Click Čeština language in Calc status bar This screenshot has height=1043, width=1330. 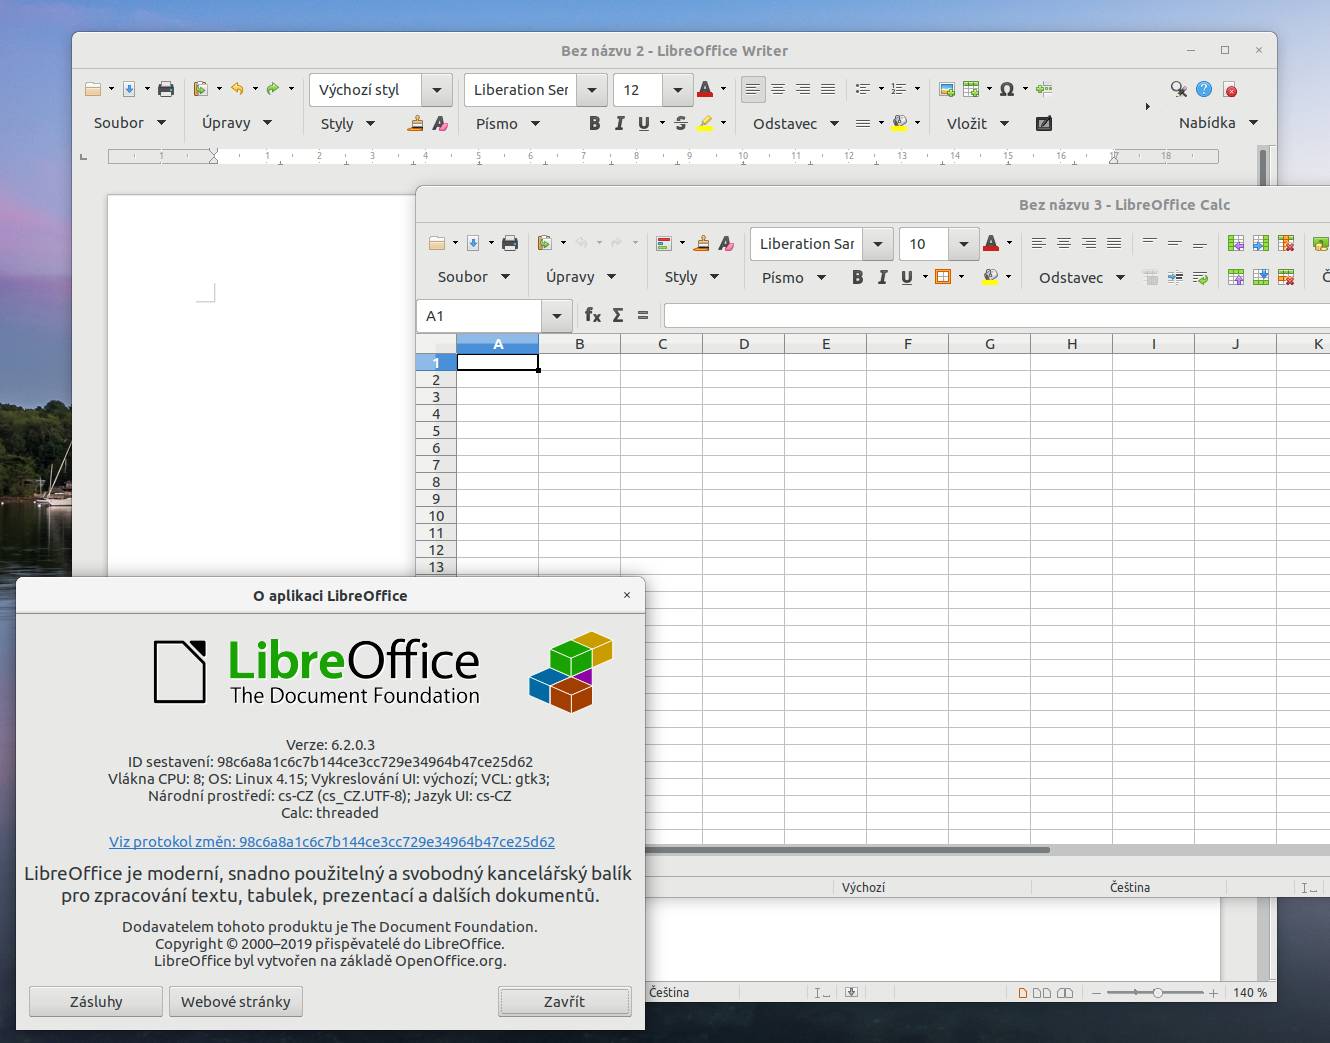pos(1130,887)
